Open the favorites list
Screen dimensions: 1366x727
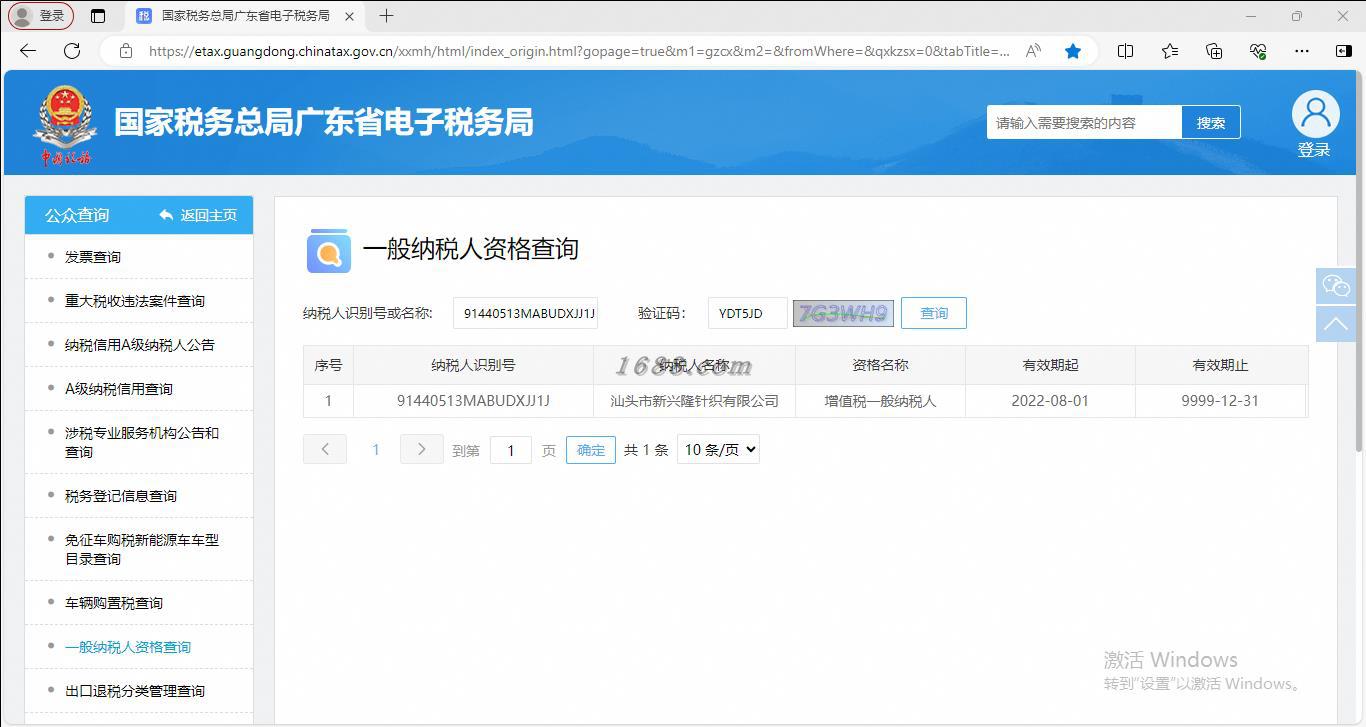pos(1170,51)
